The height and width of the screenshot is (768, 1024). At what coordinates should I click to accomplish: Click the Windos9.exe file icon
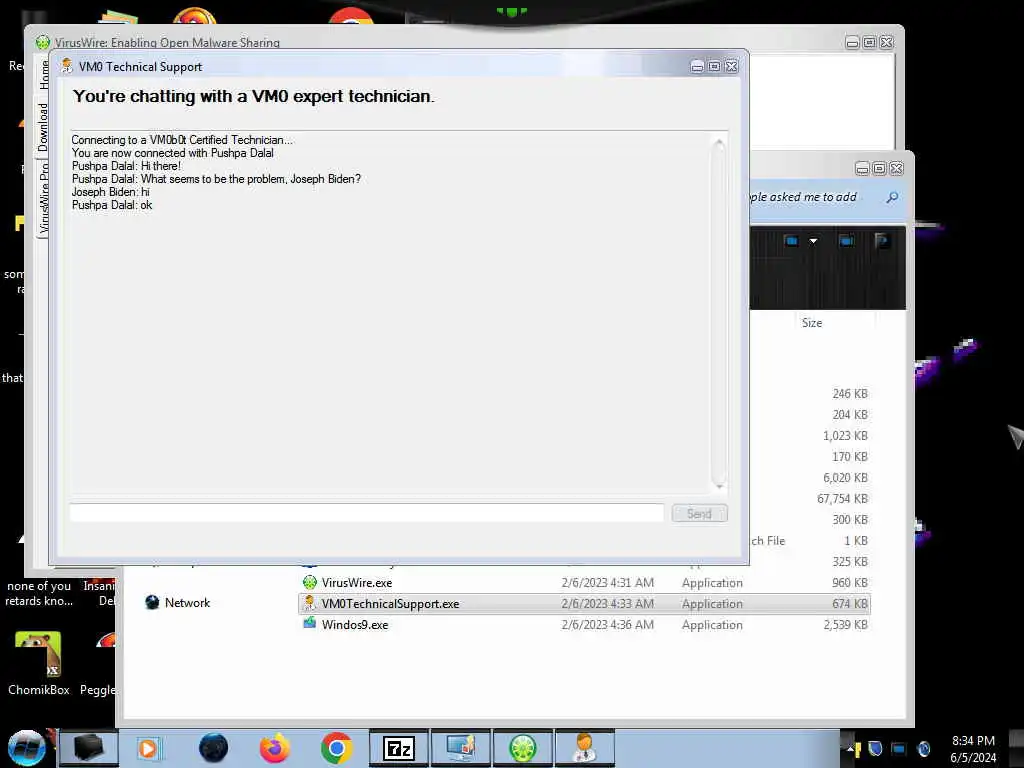(x=310, y=623)
